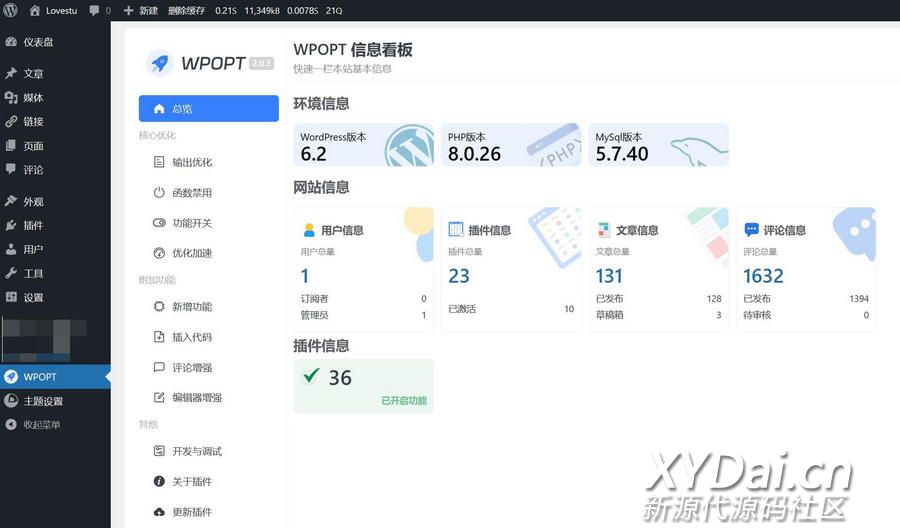The width and height of the screenshot is (900, 528).
Task: Click the WordPress logo in admin bar
Action: (x=10, y=10)
